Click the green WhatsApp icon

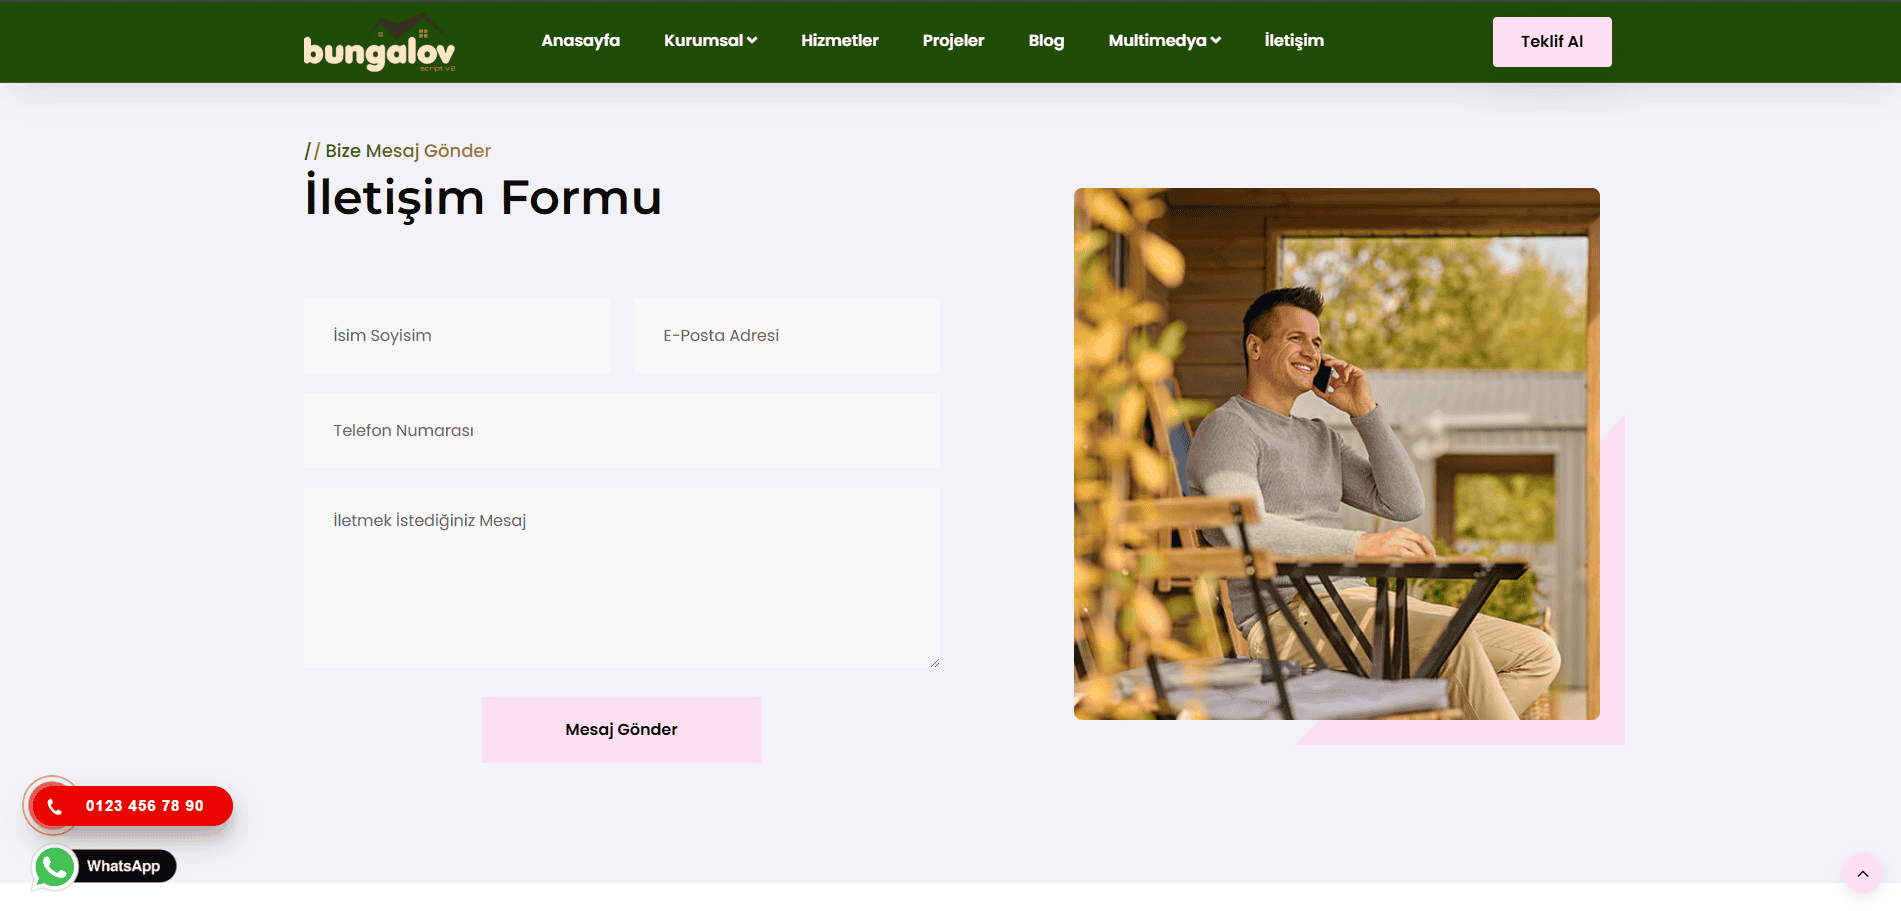click(x=55, y=867)
